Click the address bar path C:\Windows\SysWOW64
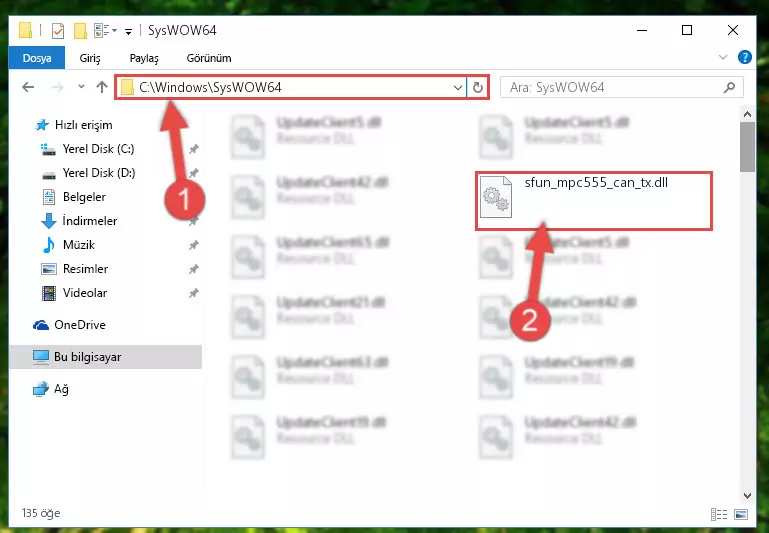This screenshot has width=769, height=533. (210, 87)
